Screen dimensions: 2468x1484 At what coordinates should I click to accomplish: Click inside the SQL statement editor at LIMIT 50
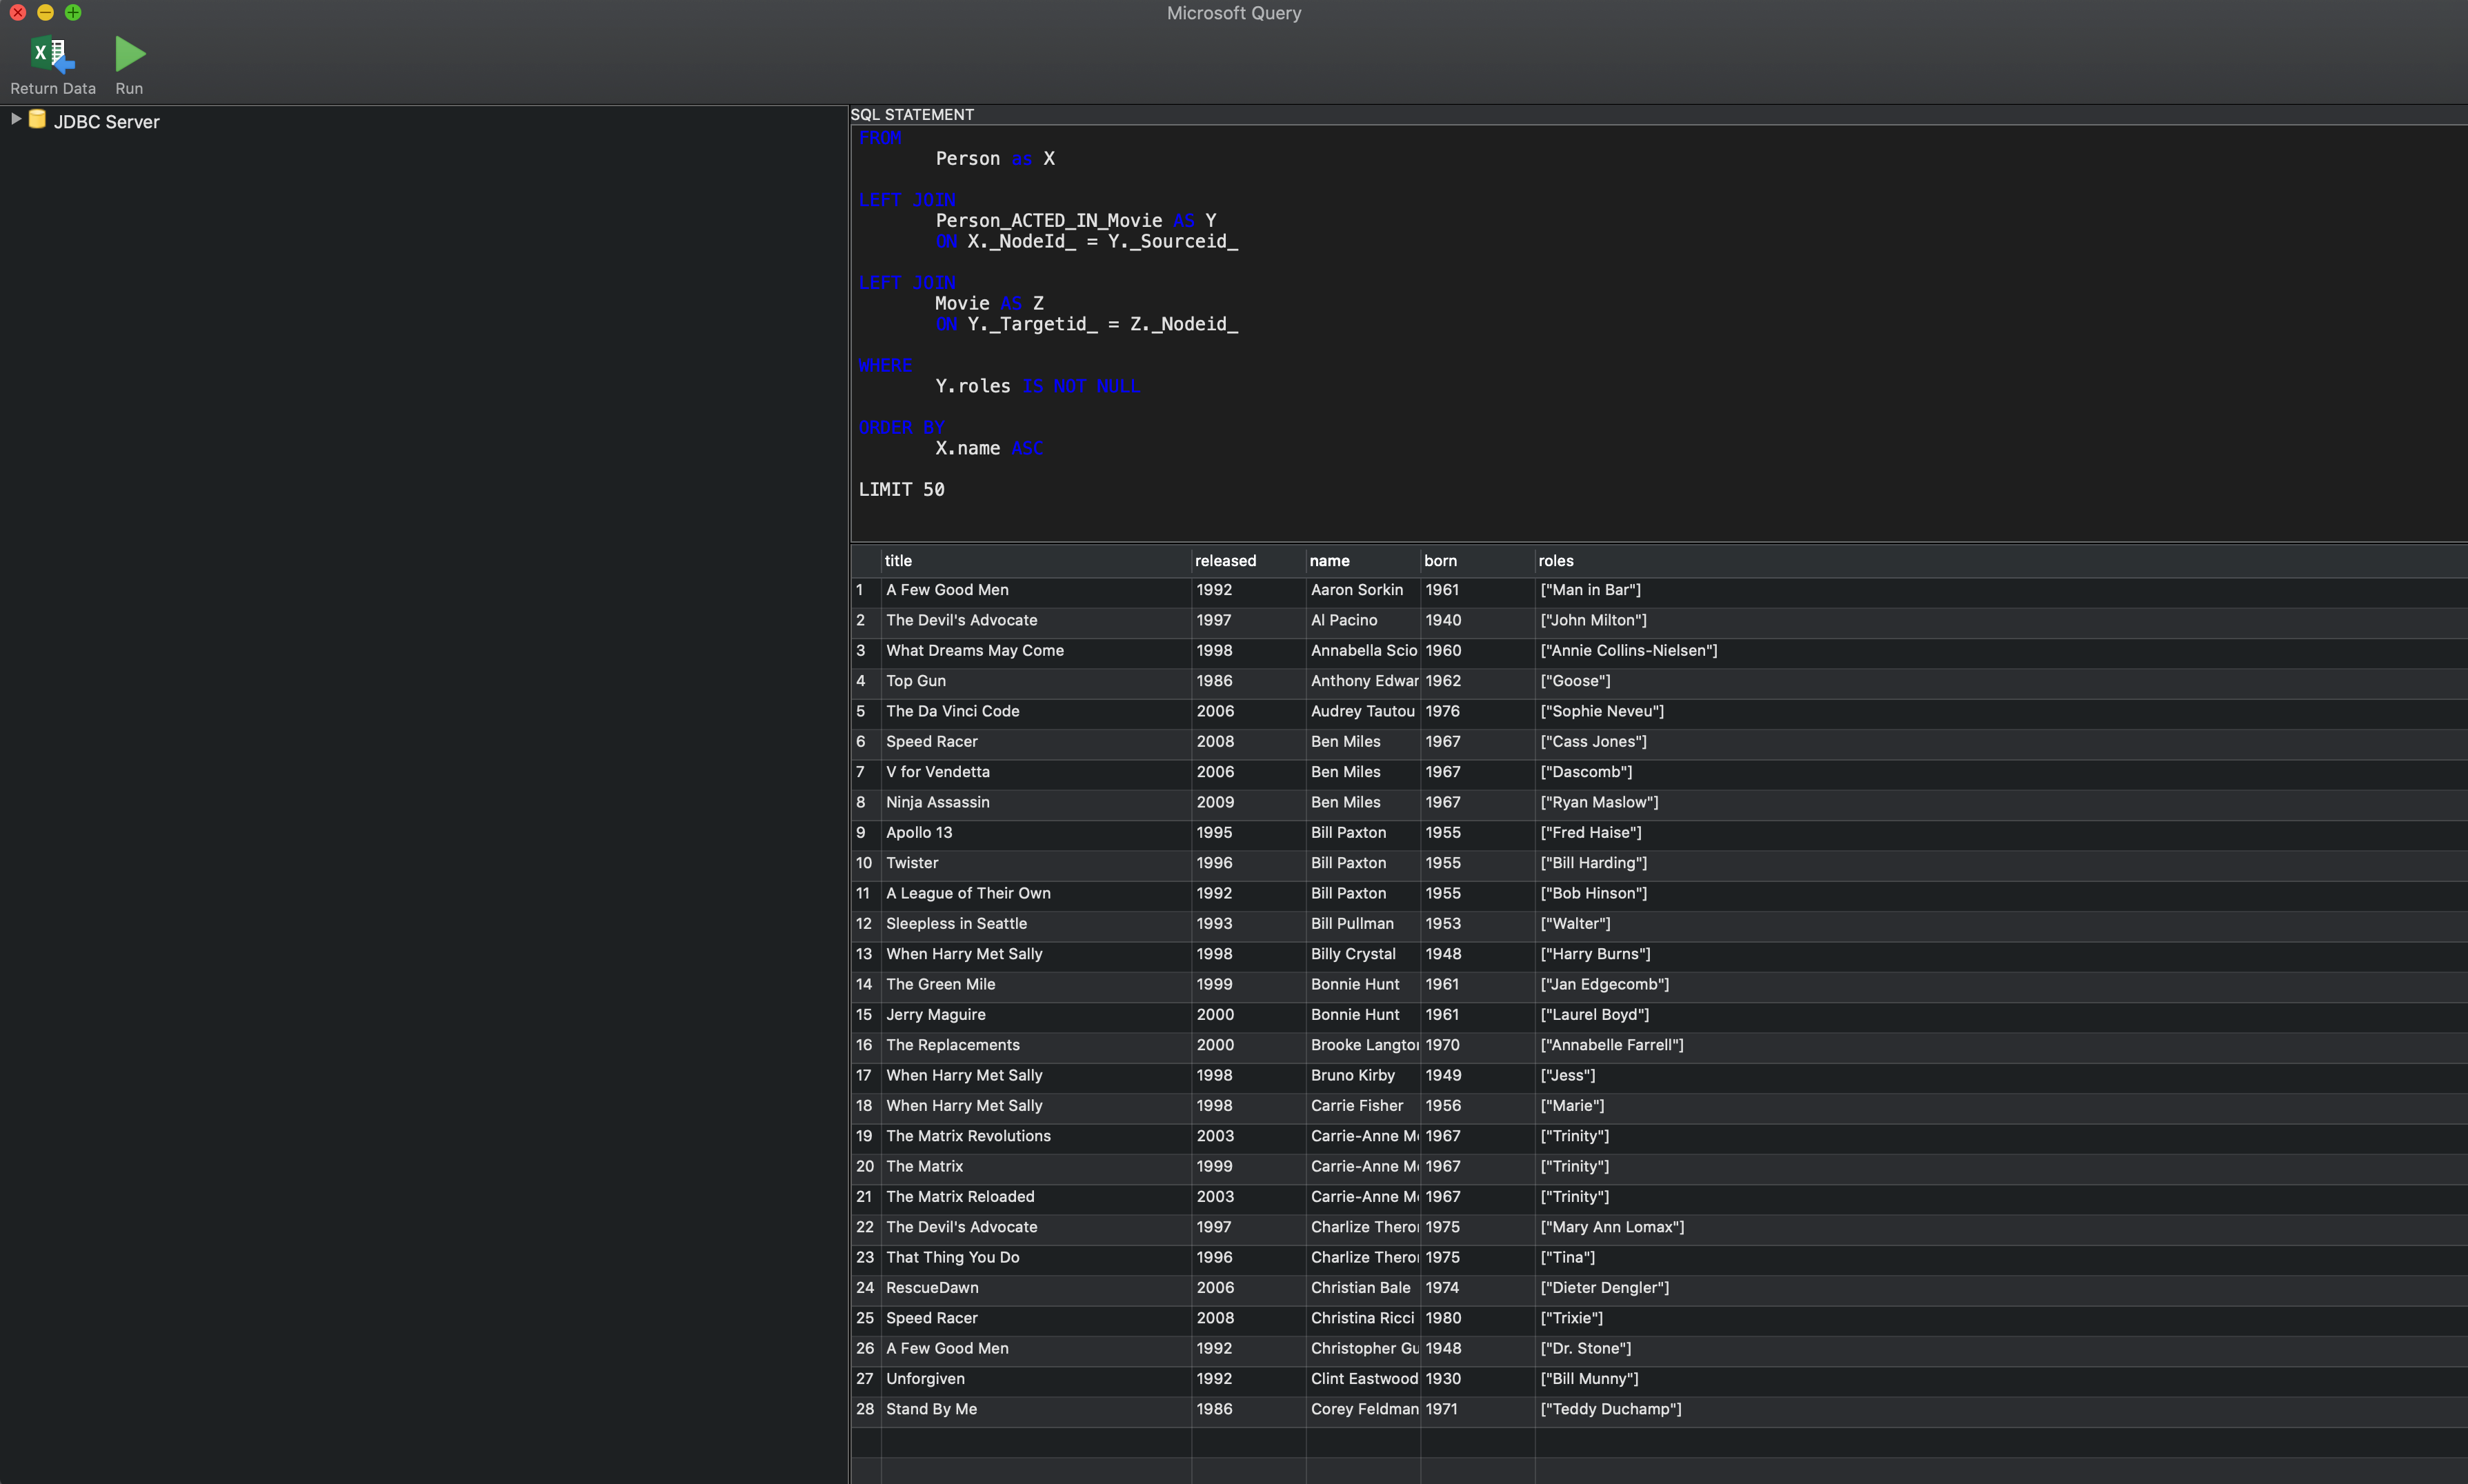(901, 489)
